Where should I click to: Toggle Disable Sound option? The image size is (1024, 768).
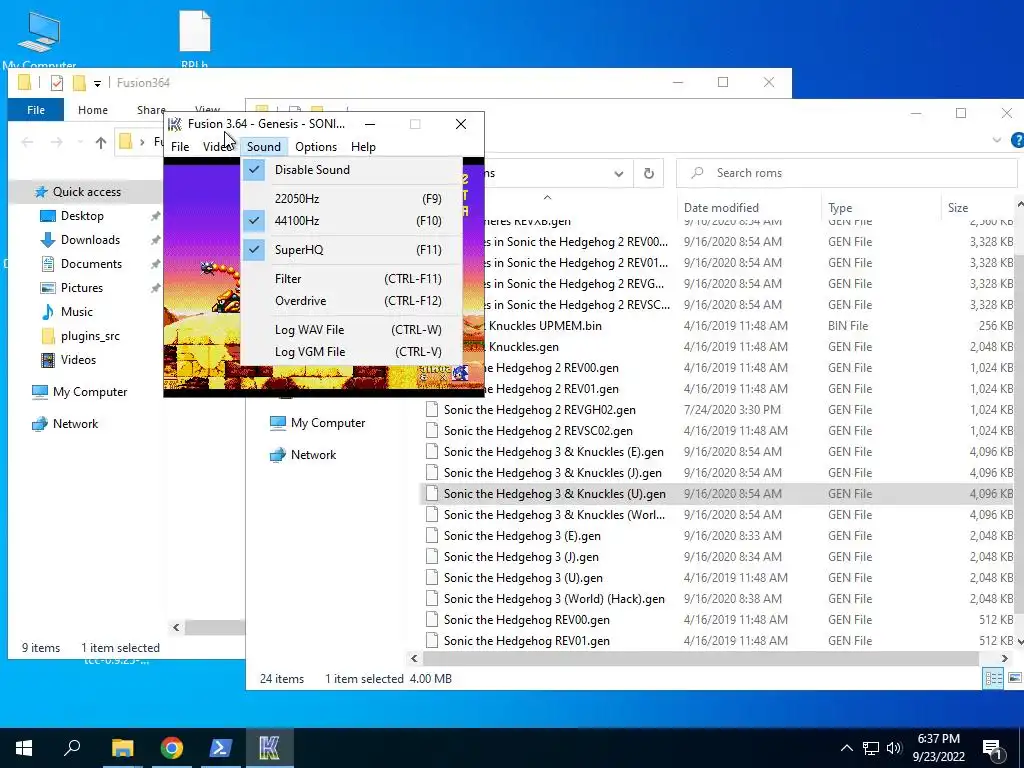(351, 170)
